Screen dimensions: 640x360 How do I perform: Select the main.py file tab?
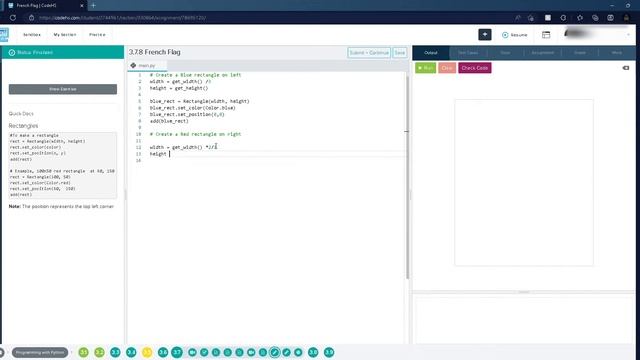coord(147,65)
